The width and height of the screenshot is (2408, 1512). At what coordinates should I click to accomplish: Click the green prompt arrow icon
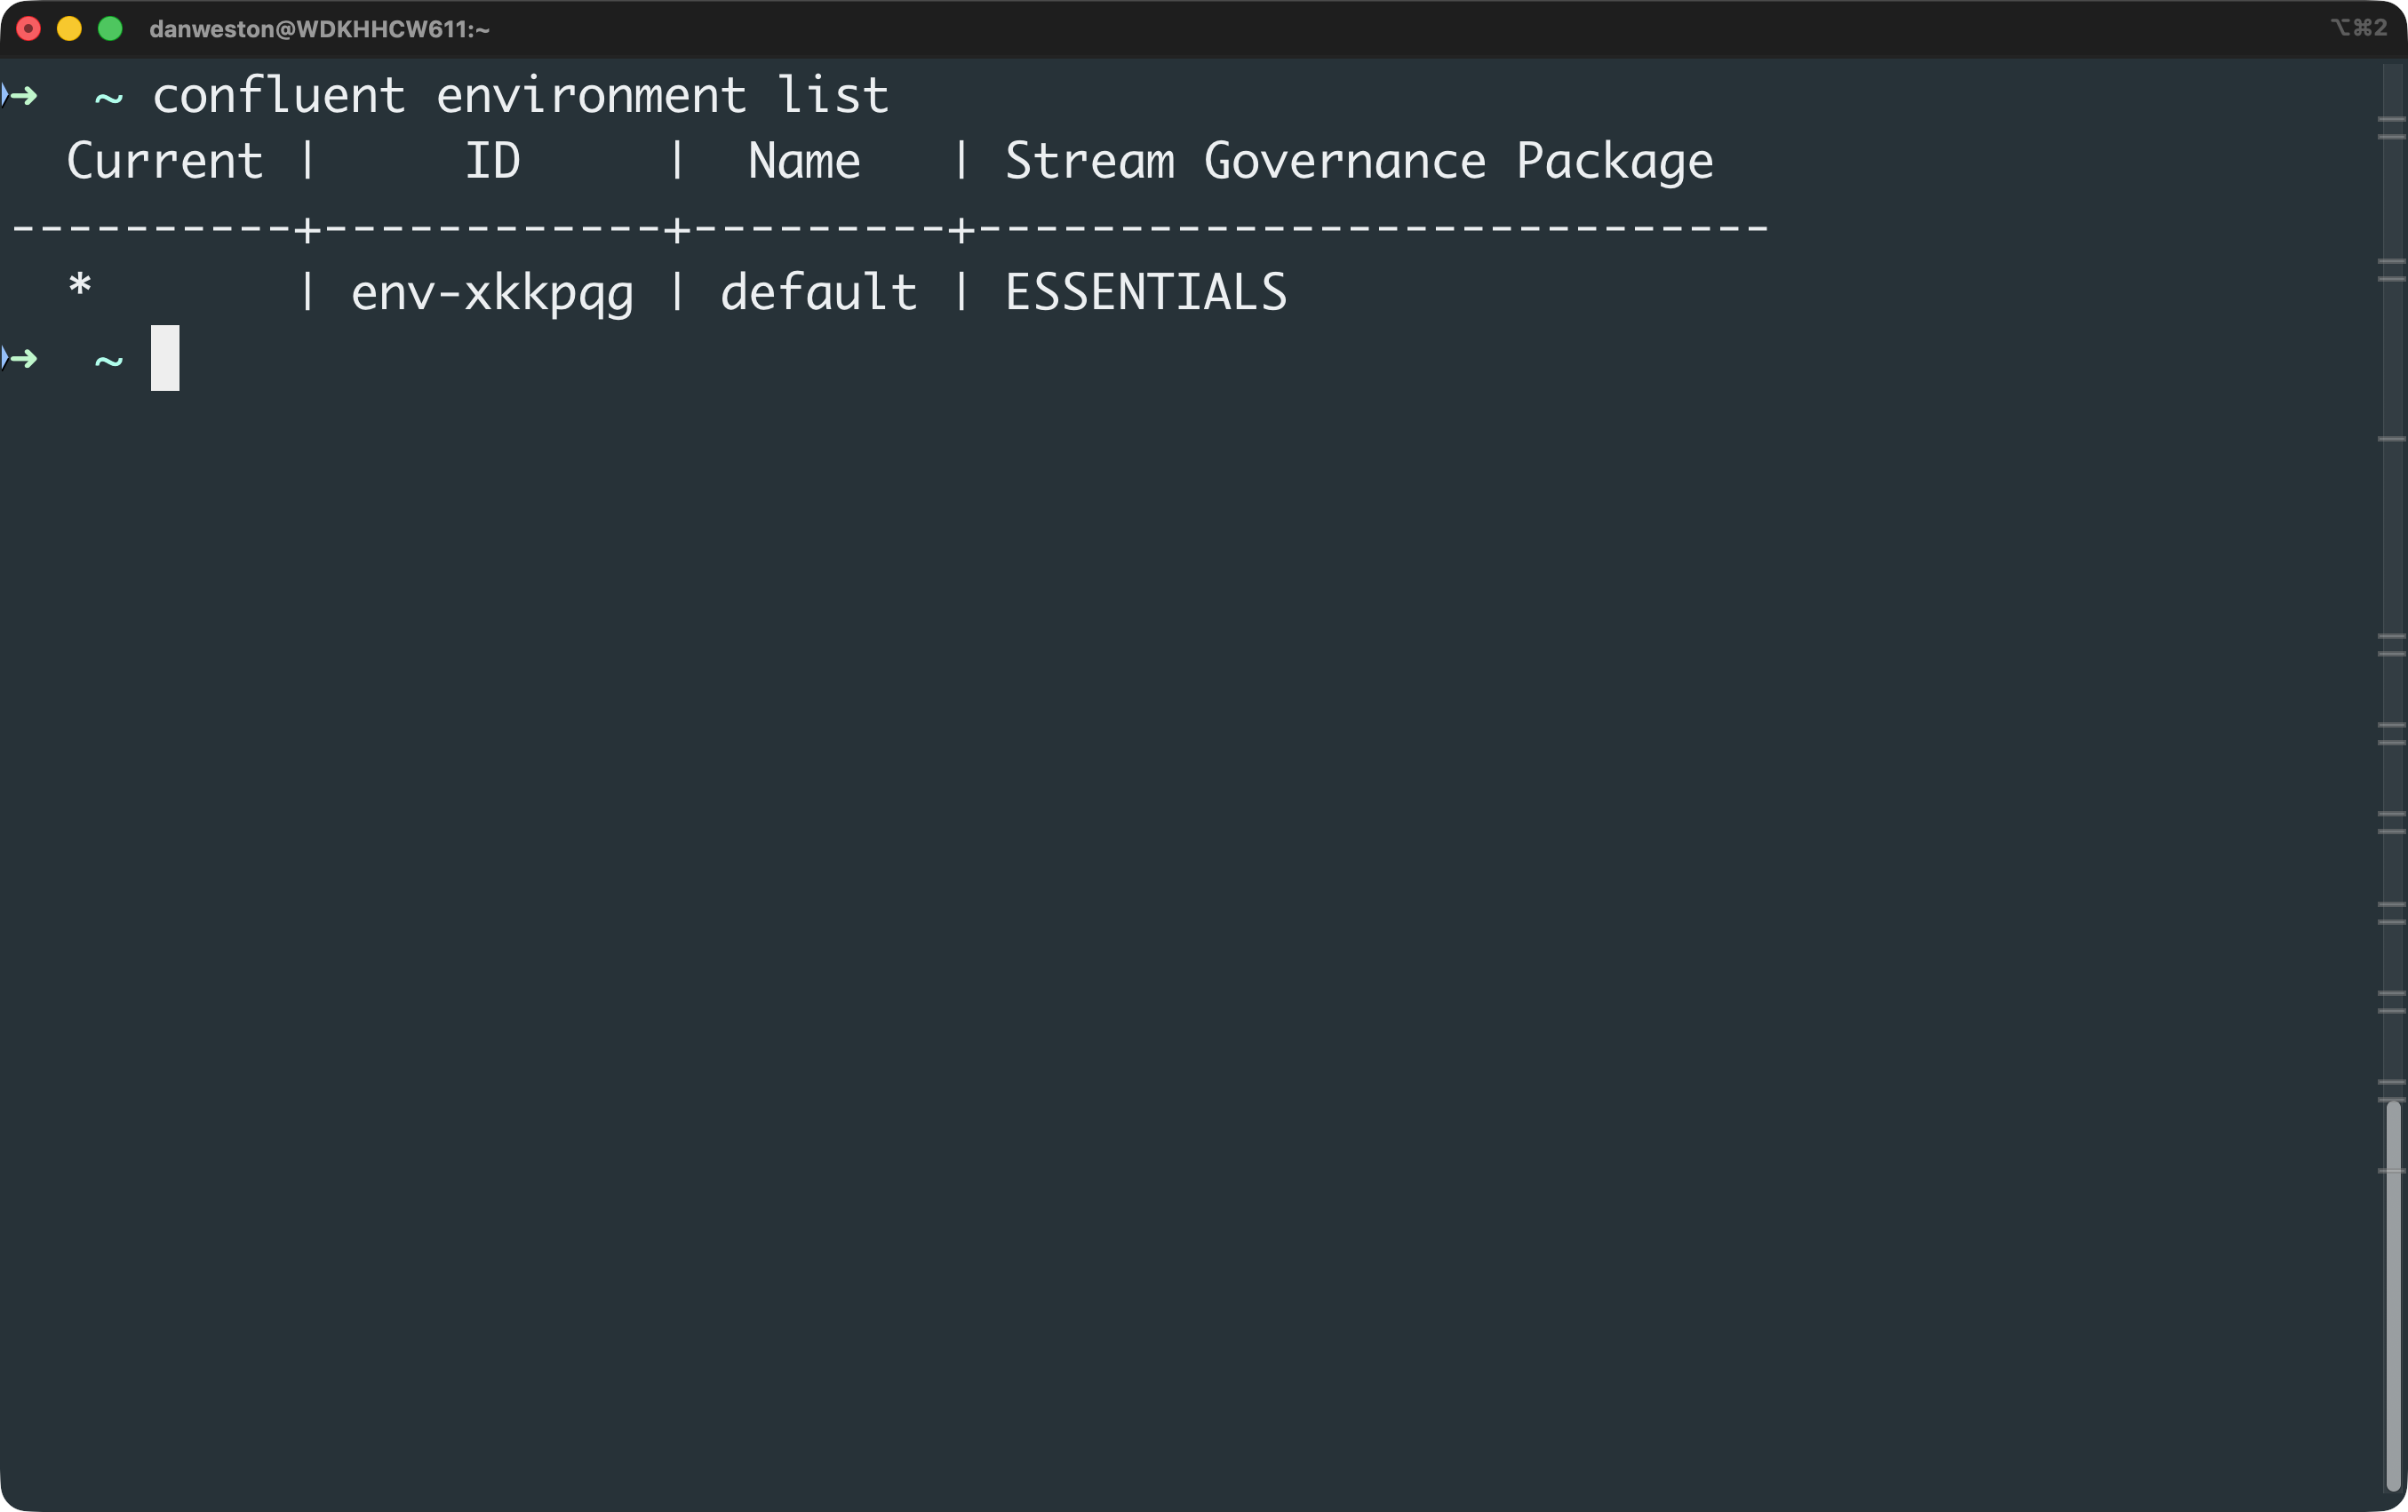(x=22, y=95)
